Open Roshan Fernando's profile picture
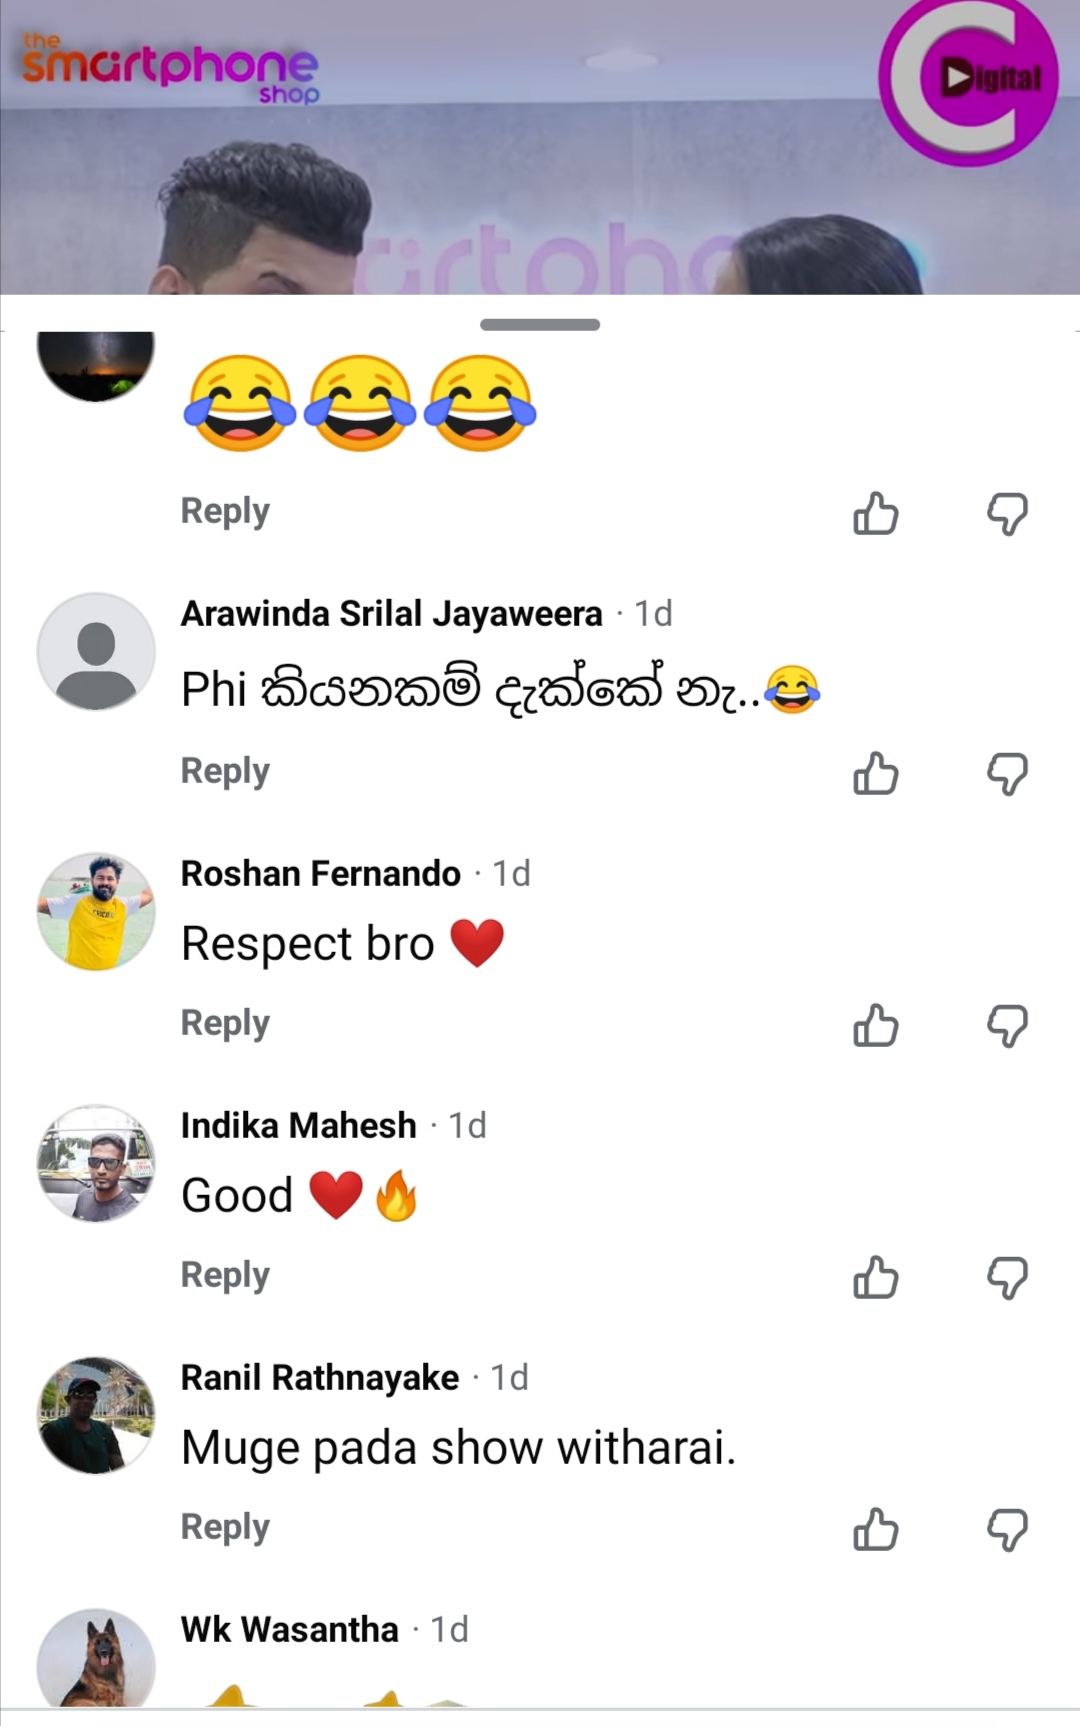Viewport: 1080px width, 1726px height. (x=96, y=911)
